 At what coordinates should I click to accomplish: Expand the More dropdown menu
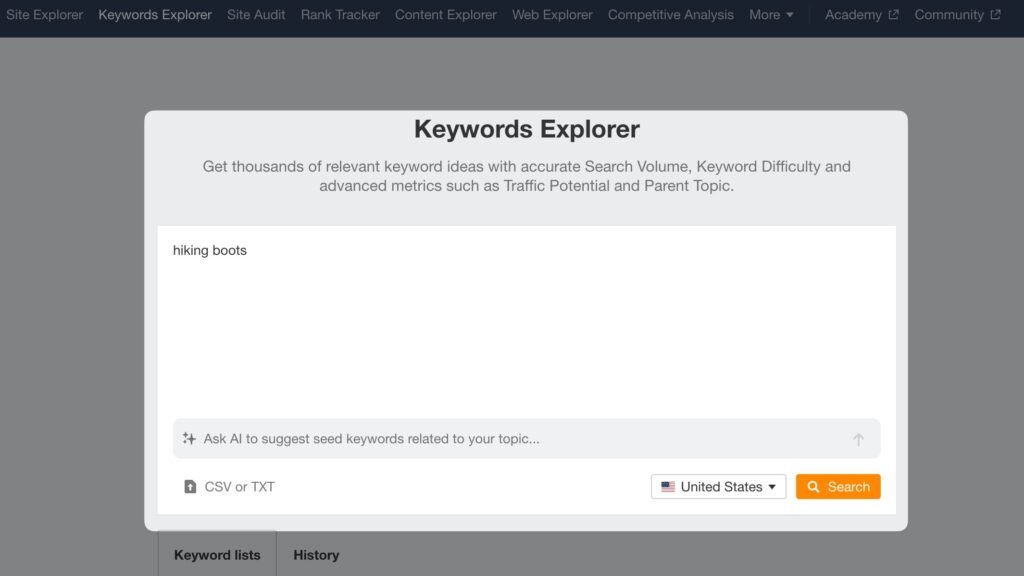point(771,14)
